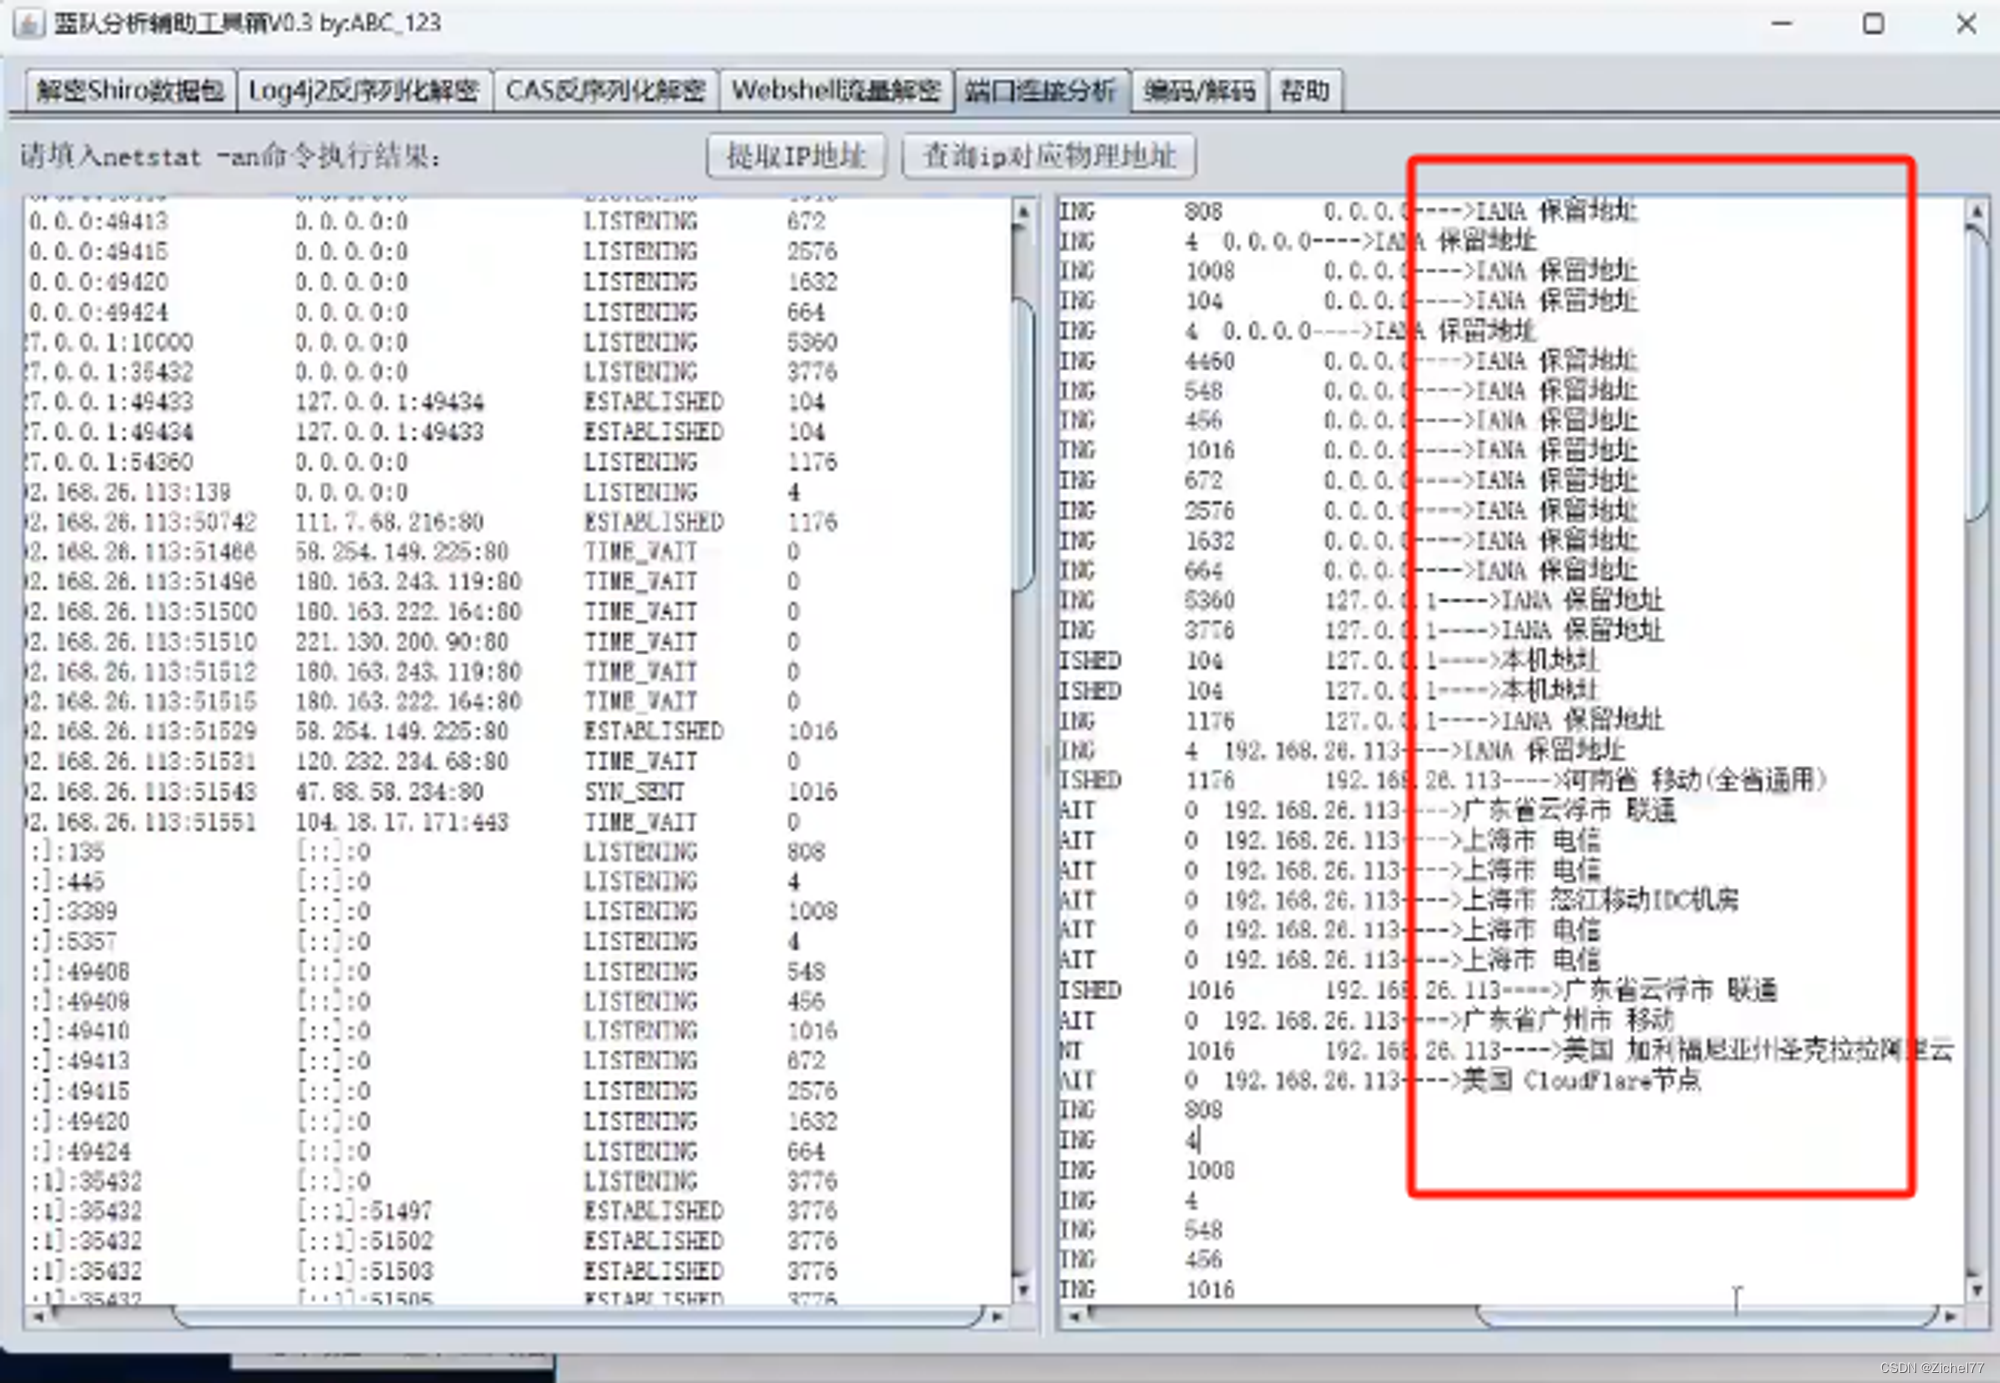Screen dimensions: 2000x1383
Task: Open the 解密Shiro数据包 tab
Action: (130, 91)
